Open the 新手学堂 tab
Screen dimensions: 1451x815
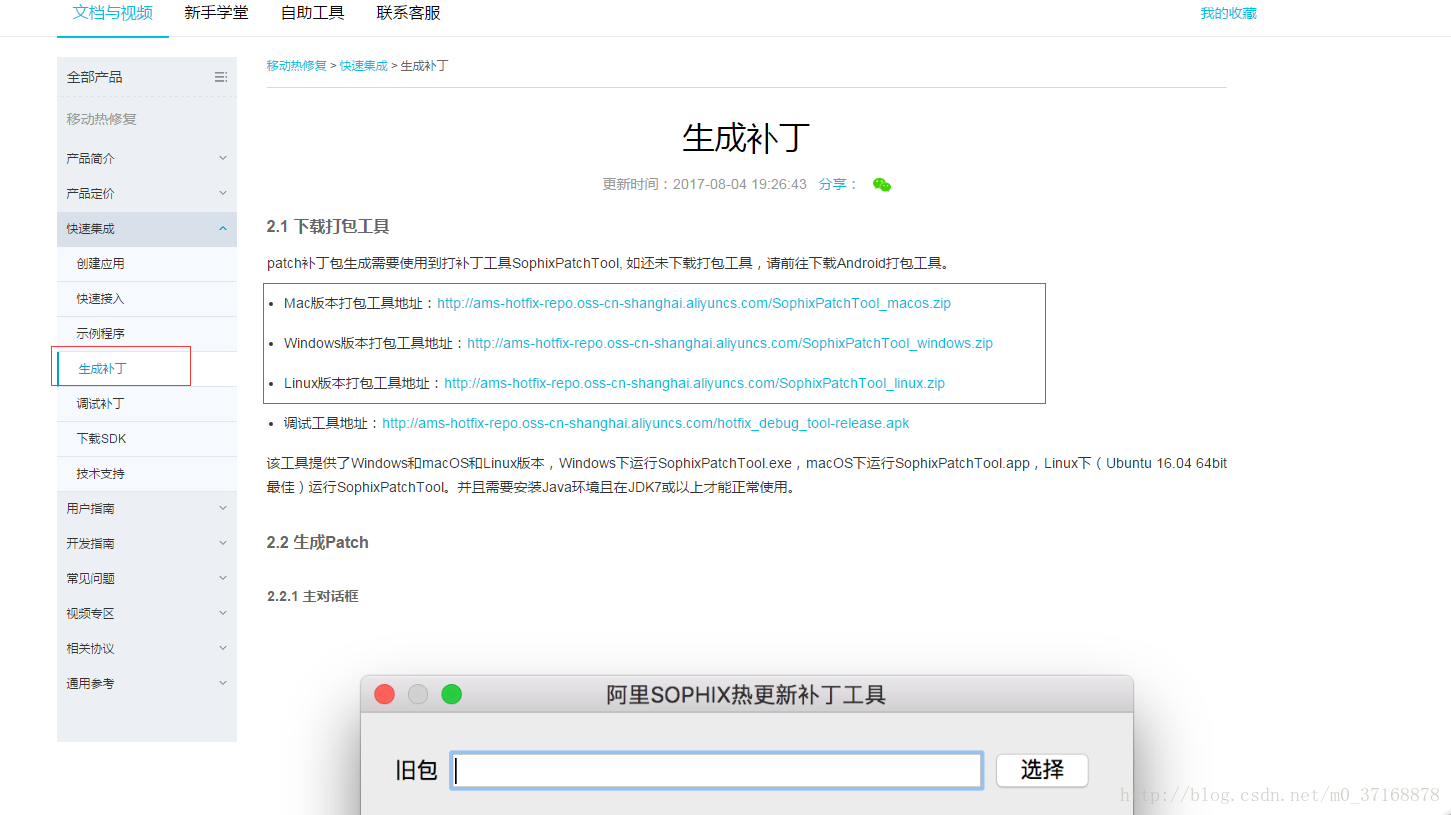coord(217,13)
